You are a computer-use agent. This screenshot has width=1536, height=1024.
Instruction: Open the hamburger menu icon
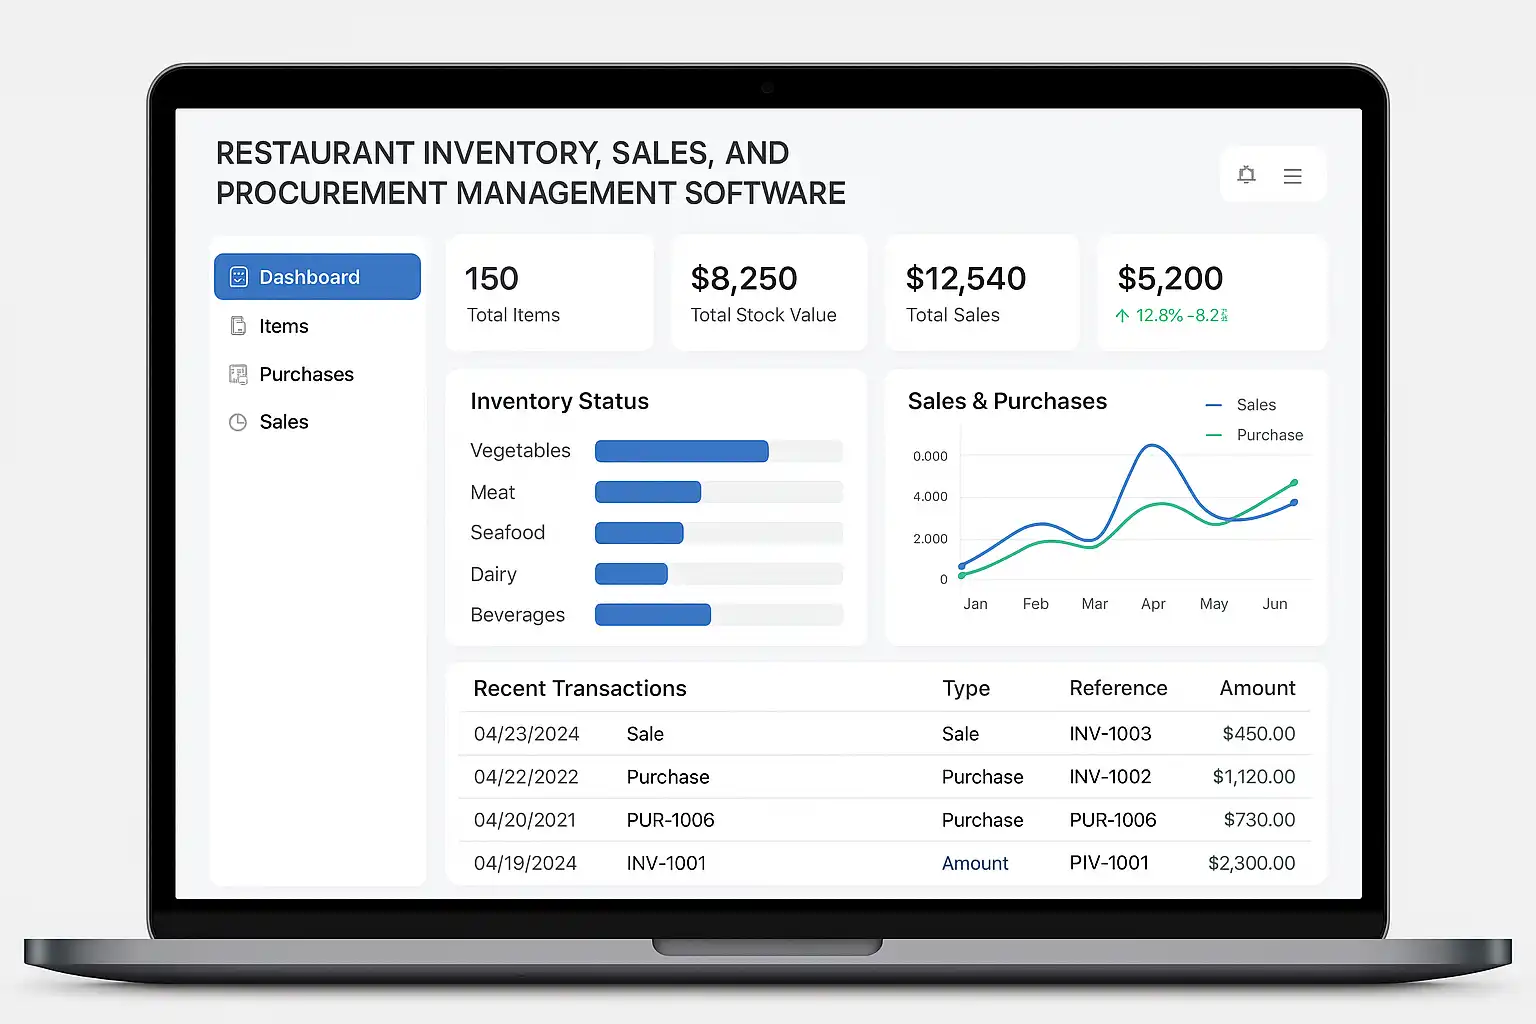coord(1293,176)
